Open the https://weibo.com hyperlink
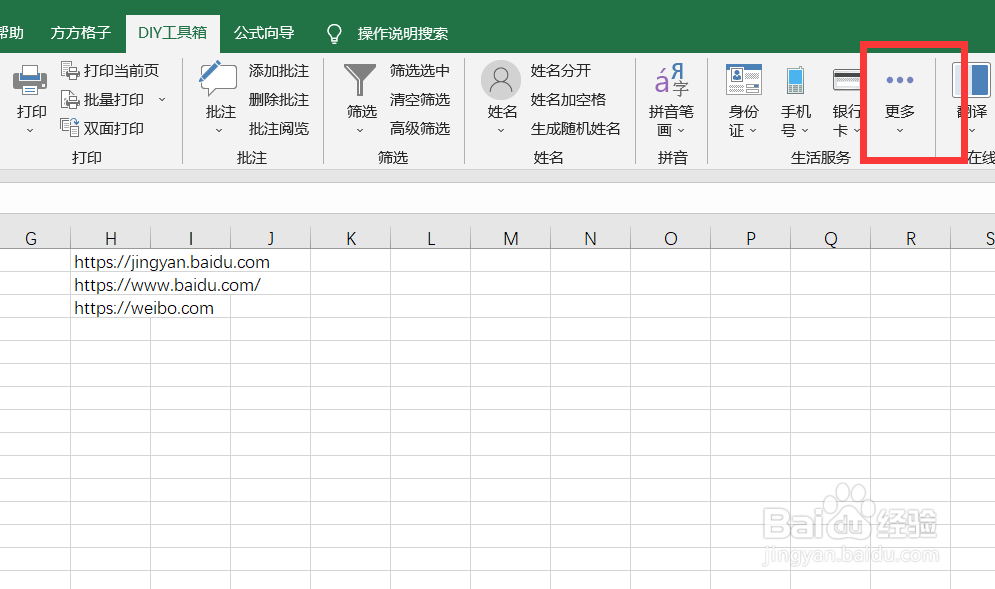 pyautogui.click(x=144, y=308)
